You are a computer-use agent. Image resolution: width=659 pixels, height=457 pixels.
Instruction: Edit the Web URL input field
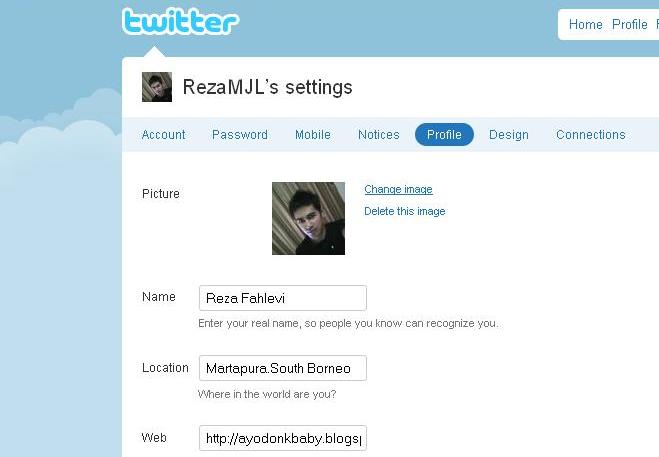(283, 438)
